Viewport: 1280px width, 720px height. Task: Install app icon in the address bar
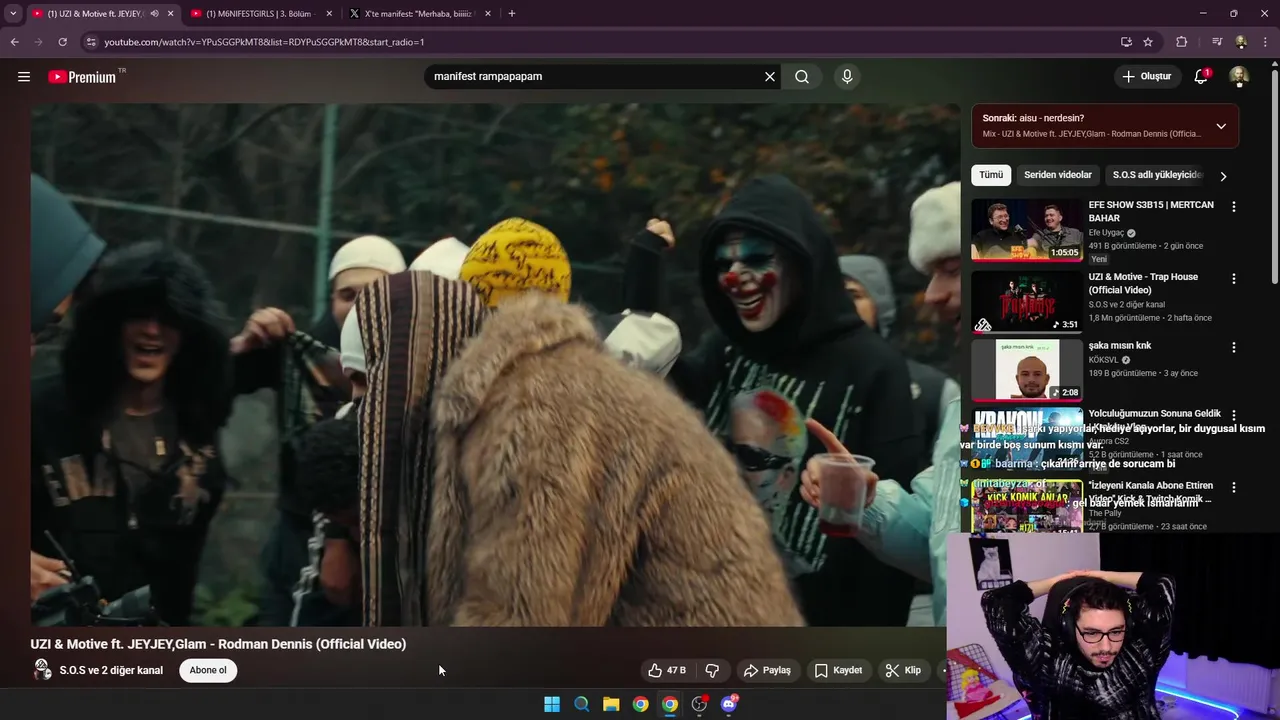click(x=1126, y=42)
